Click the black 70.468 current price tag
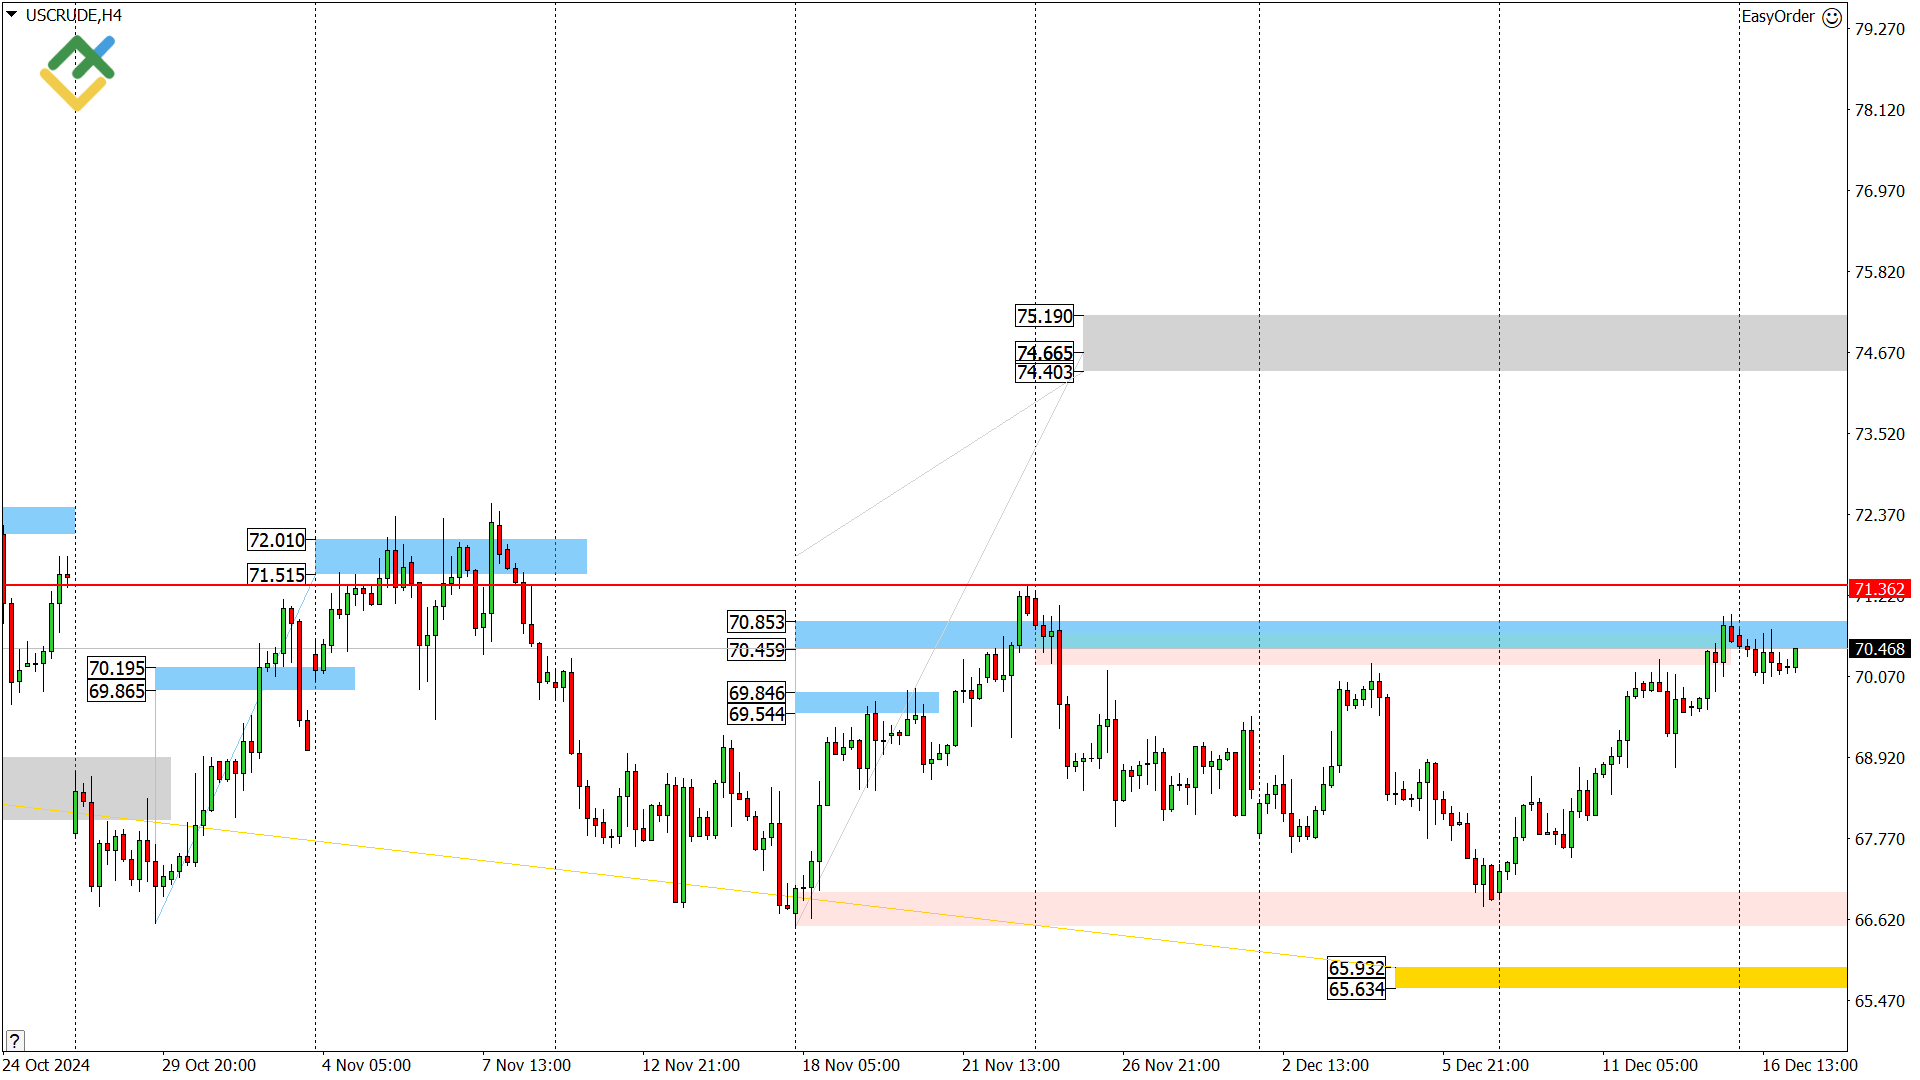This screenshot has width=1920, height=1080. coord(1878,649)
